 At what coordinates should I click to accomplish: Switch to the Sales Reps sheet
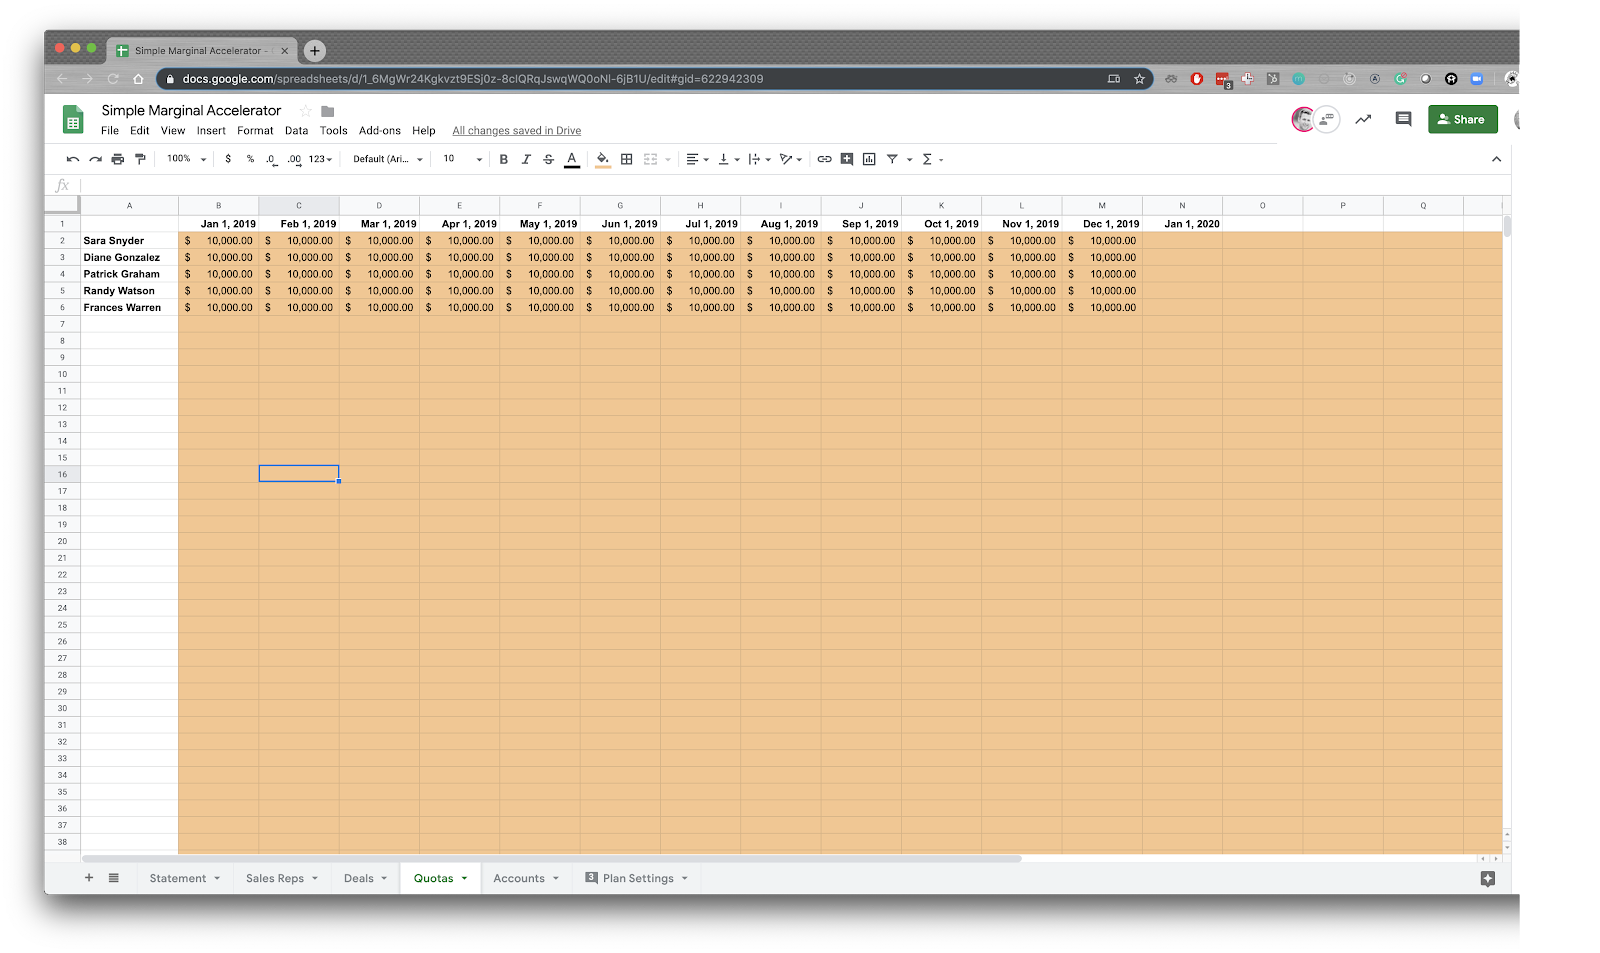pos(275,878)
